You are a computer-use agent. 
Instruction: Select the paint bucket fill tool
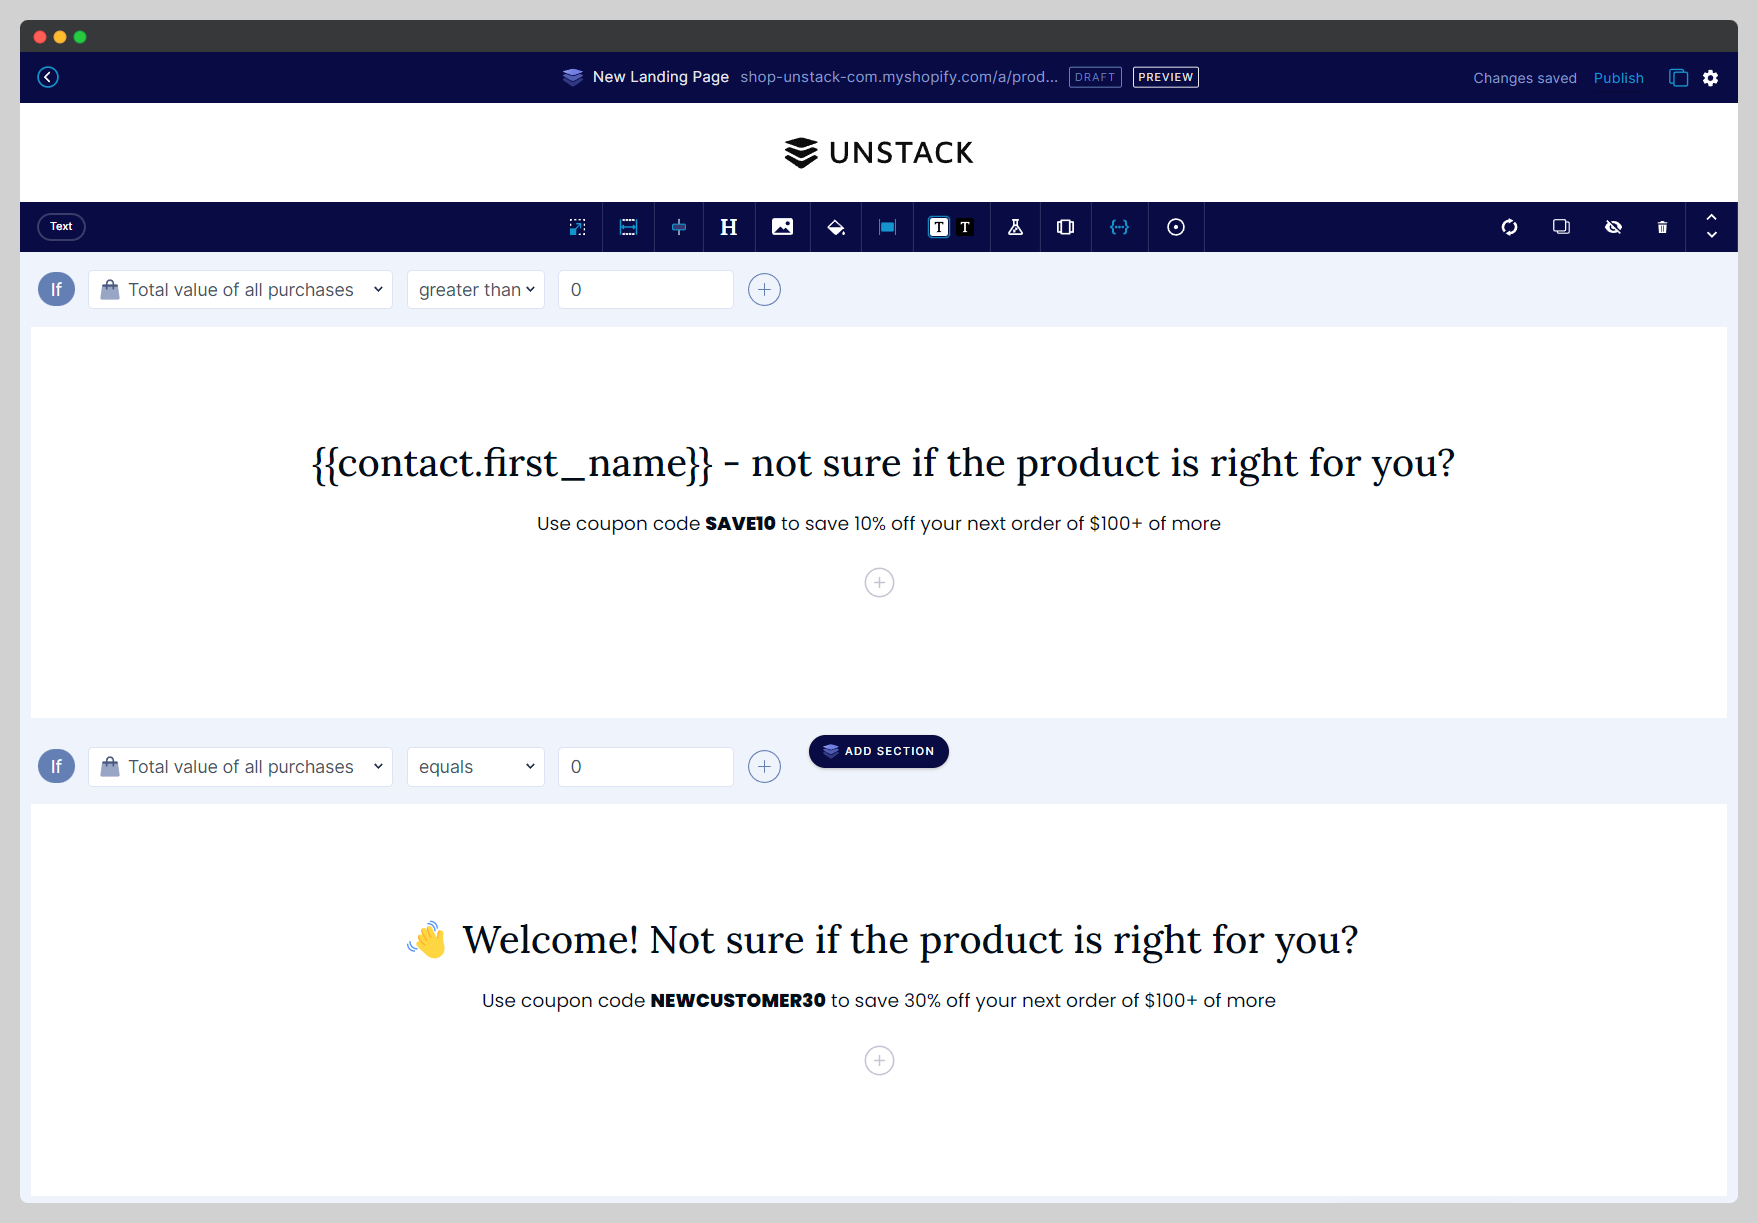(x=835, y=227)
